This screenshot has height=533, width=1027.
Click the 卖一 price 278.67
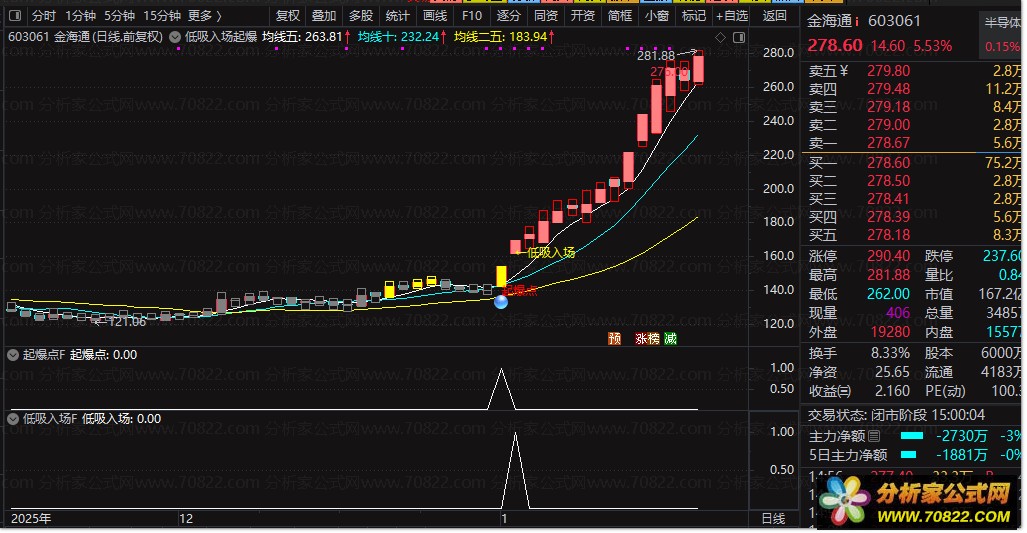pyautogui.click(x=889, y=143)
